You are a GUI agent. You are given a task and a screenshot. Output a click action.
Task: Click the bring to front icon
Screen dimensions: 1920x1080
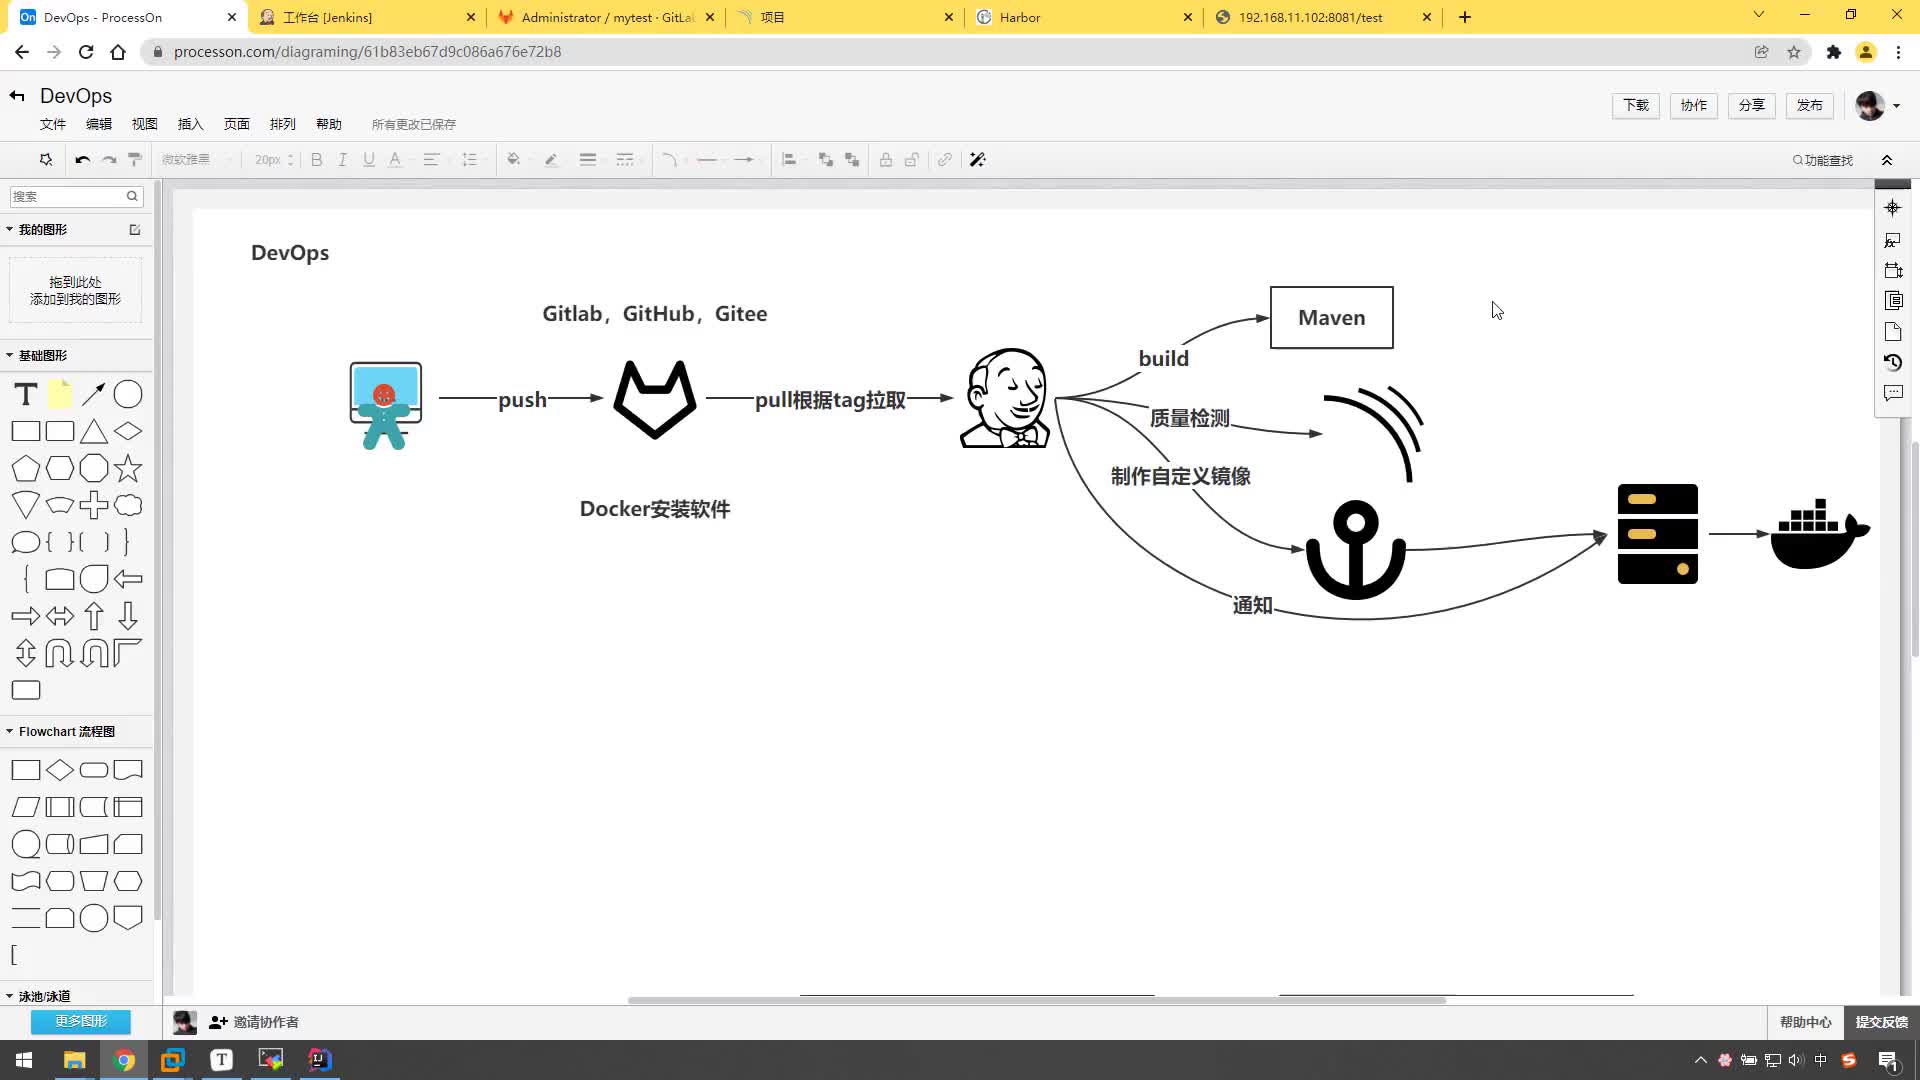tap(826, 160)
